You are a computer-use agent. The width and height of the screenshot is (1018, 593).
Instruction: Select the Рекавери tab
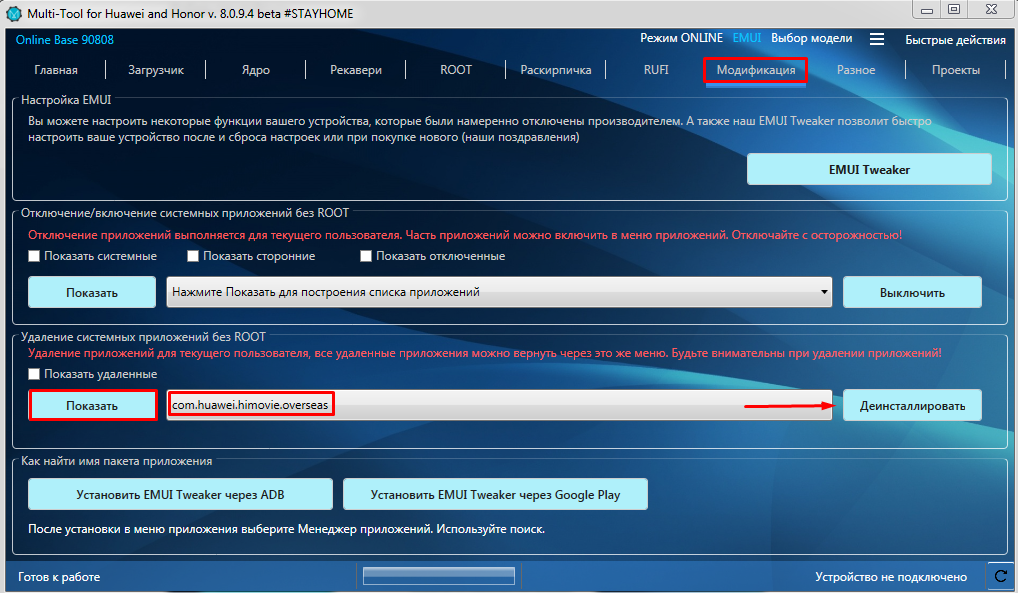(x=356, y=70)
